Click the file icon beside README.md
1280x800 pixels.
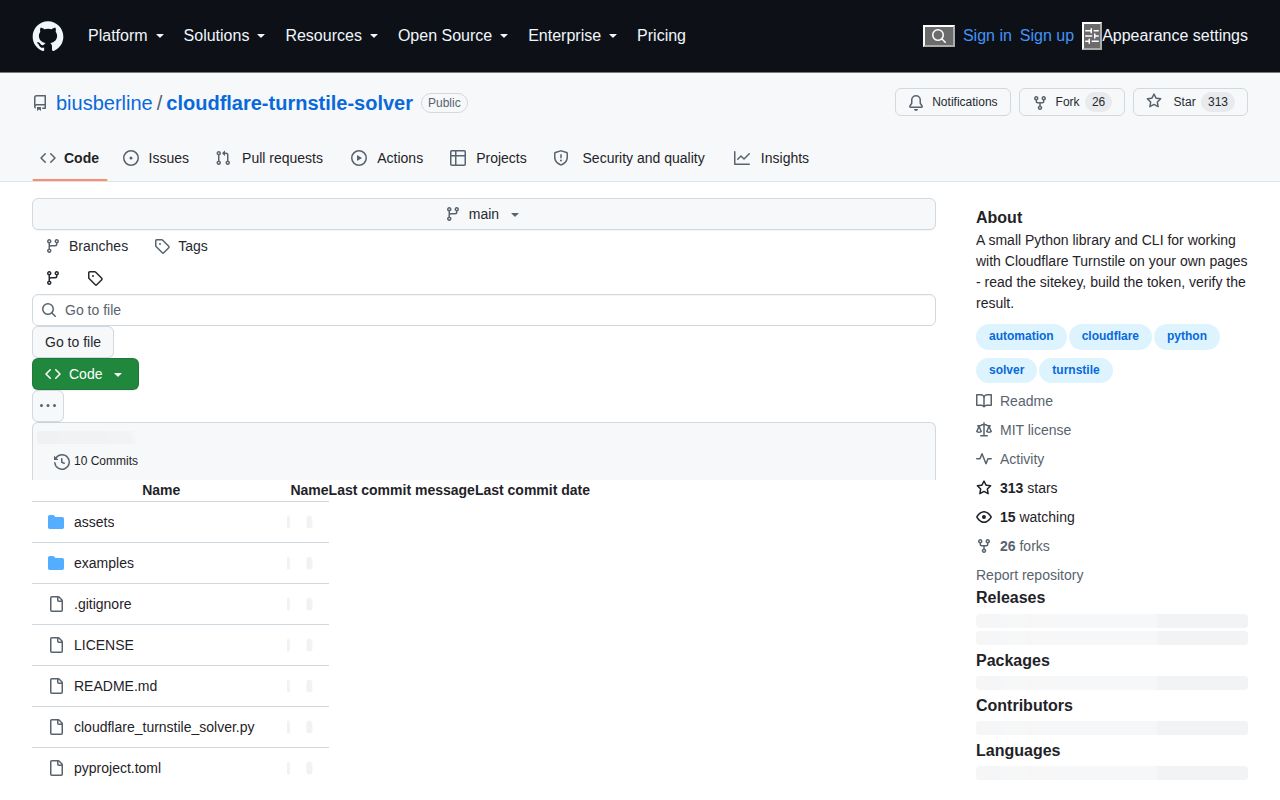56,686
